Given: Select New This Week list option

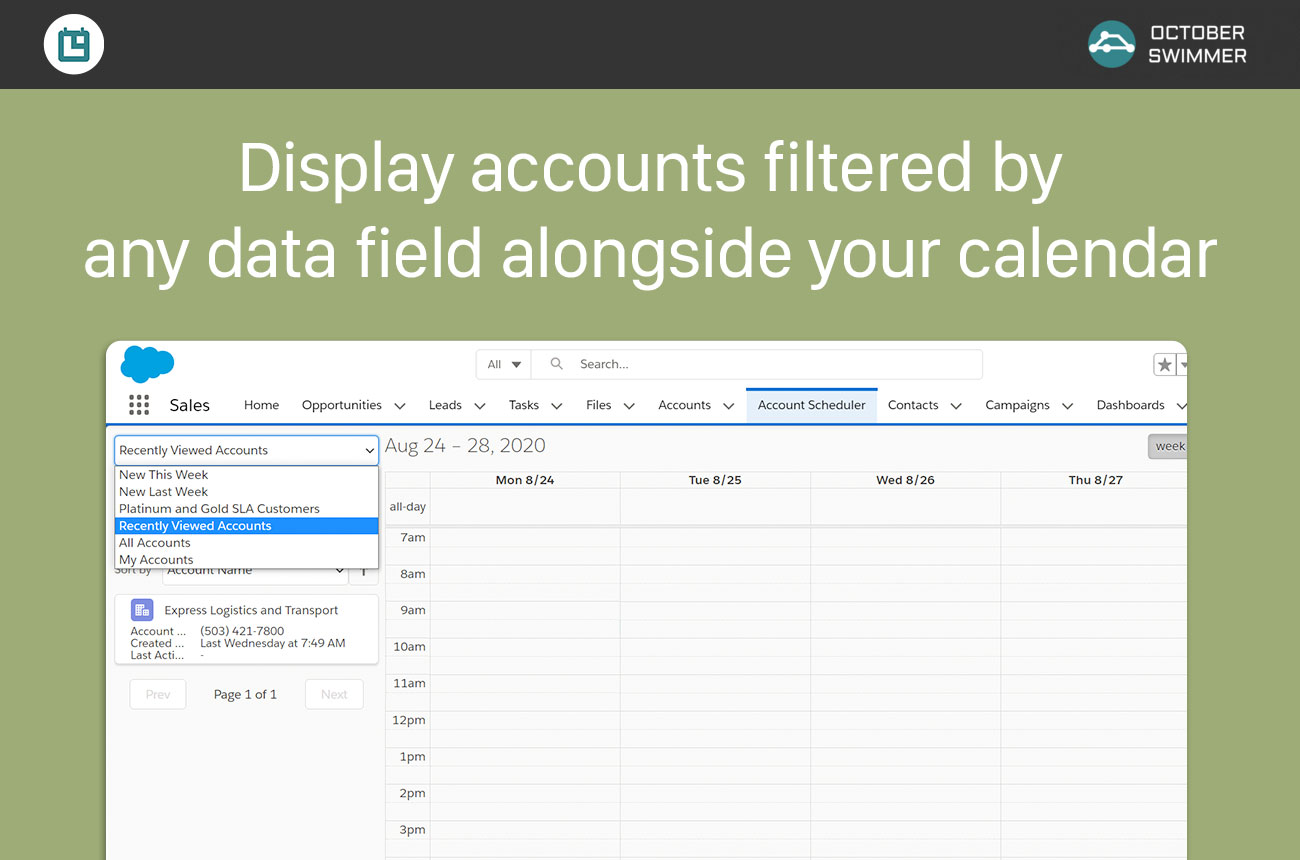Looking at the screenshot, I should tap(164, 475).
